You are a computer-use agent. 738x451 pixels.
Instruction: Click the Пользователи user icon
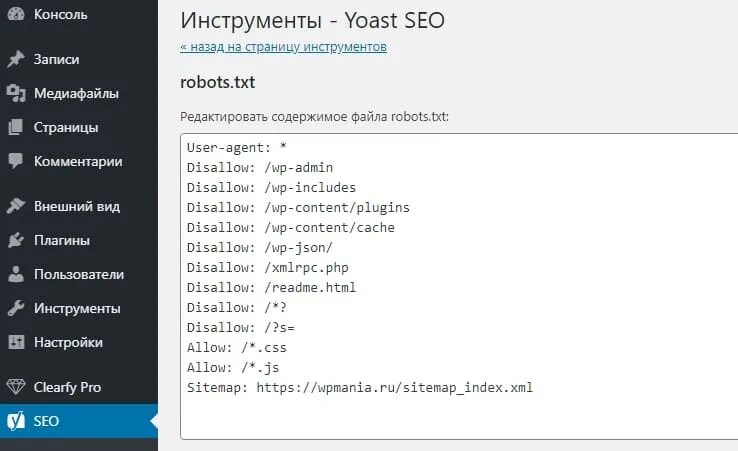click(x=15, y=274)
